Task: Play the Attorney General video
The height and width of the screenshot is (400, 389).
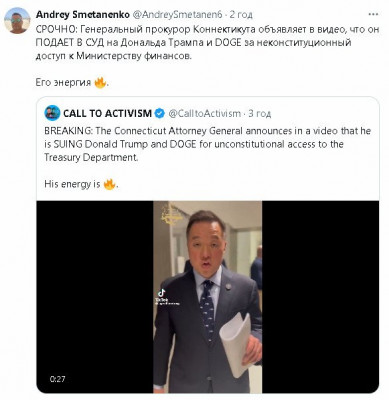Action: click(x=208, y=297)
